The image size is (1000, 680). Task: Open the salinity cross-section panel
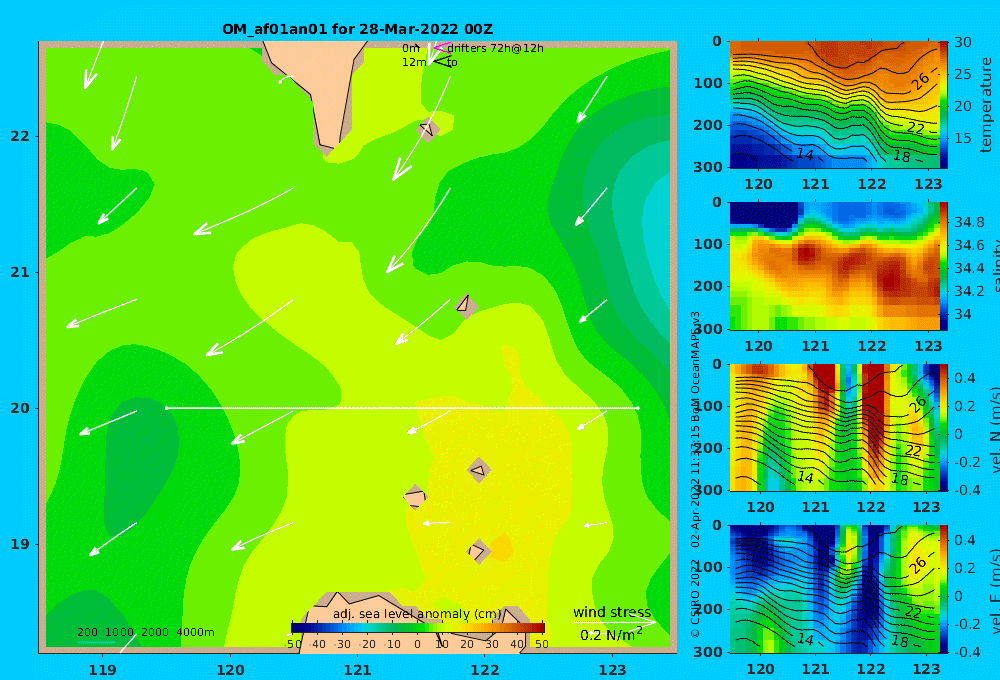point(834,266)
